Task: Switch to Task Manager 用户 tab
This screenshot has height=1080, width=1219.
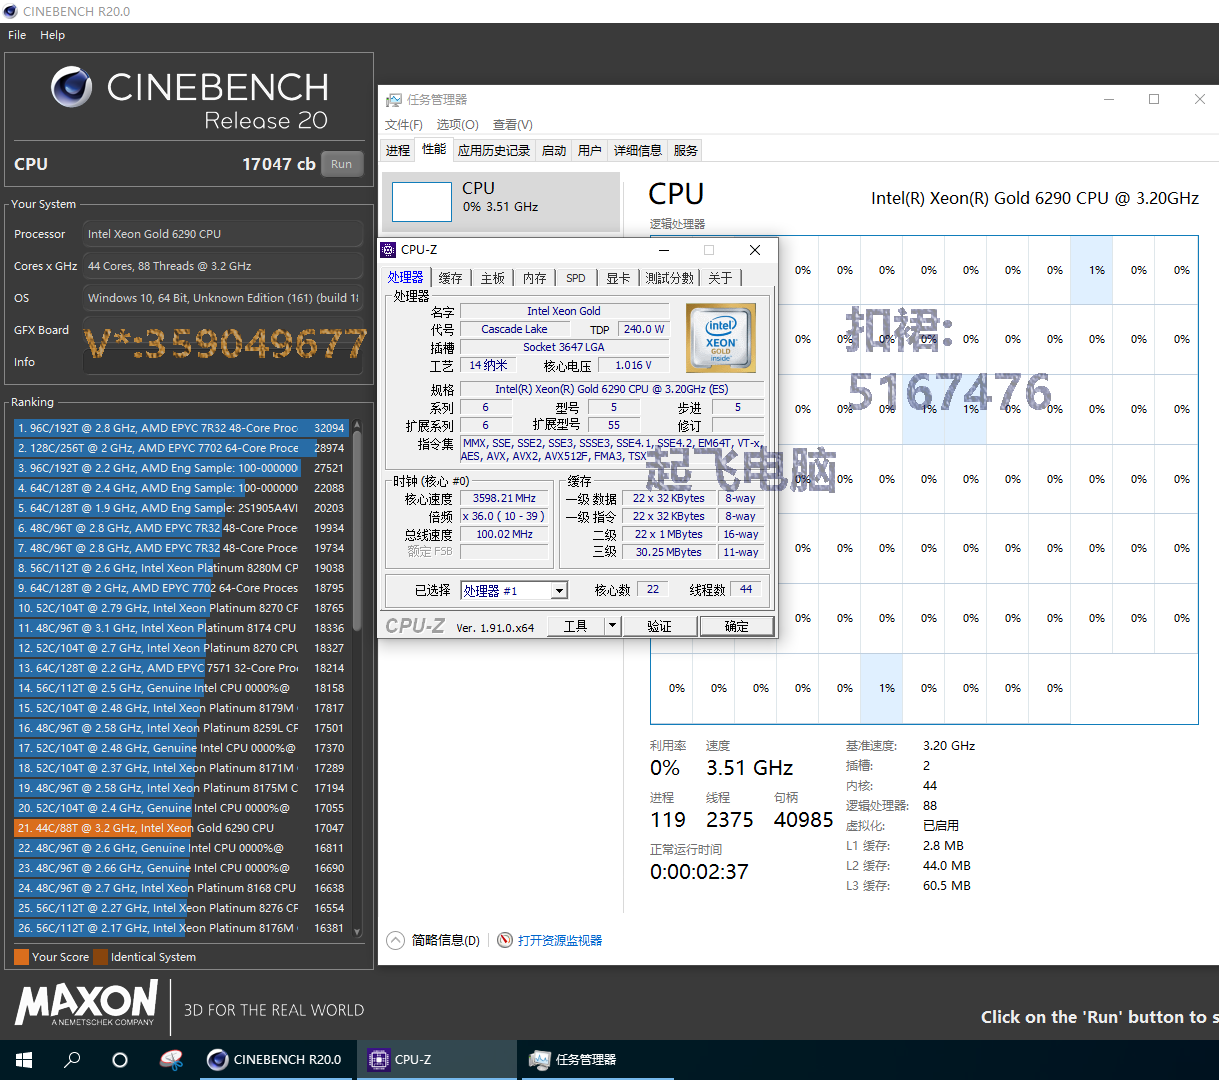Action: click(x=590, y=151)
